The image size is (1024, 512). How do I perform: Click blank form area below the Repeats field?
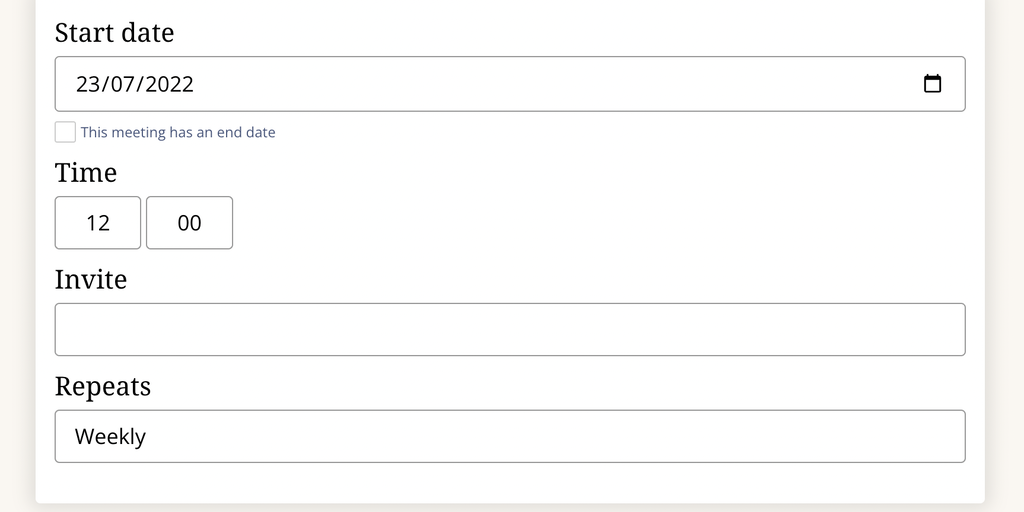(x=510, y=483)
